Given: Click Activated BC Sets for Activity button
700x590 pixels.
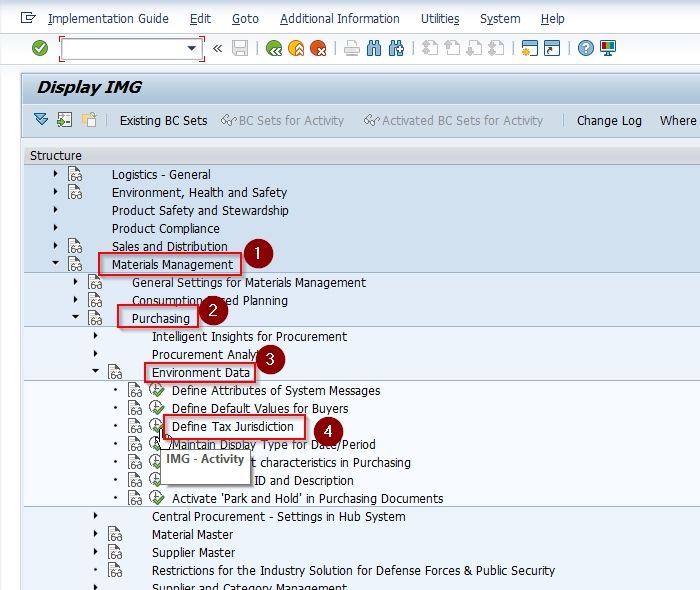Looking at the screenshot, I should pyautogui.click(x=453, y=120).
